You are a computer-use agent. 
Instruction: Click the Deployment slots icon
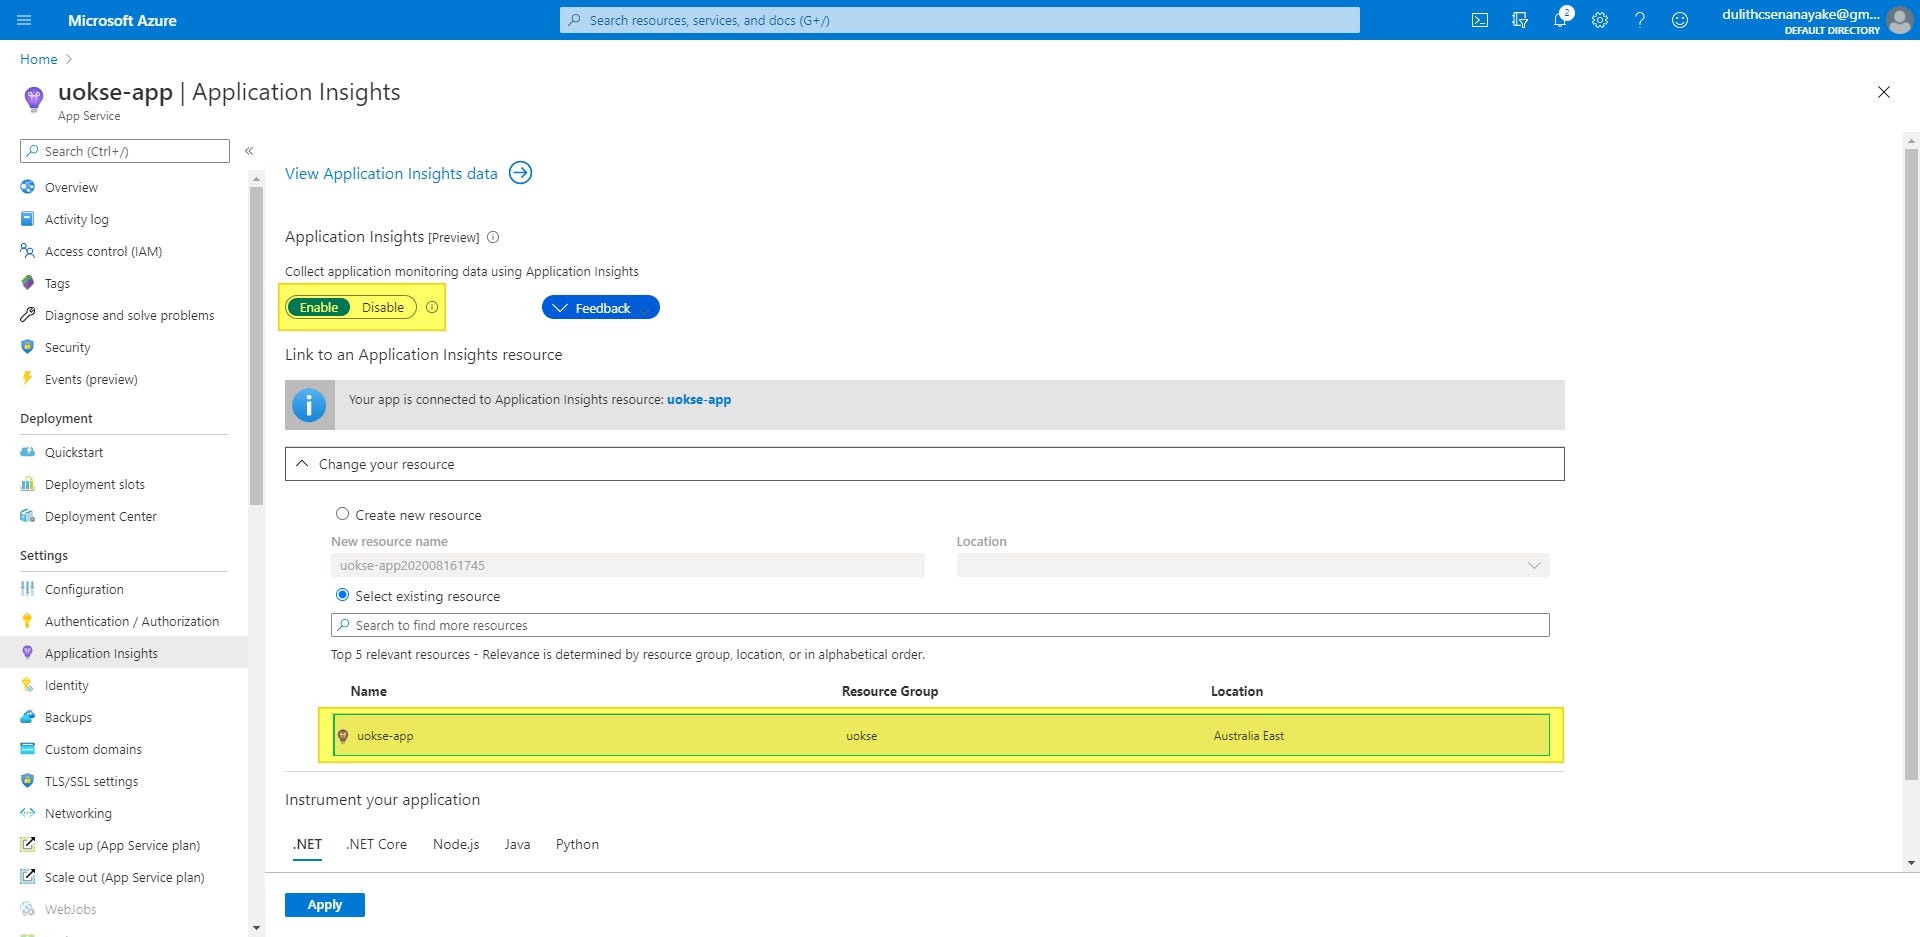pos(28,484)
